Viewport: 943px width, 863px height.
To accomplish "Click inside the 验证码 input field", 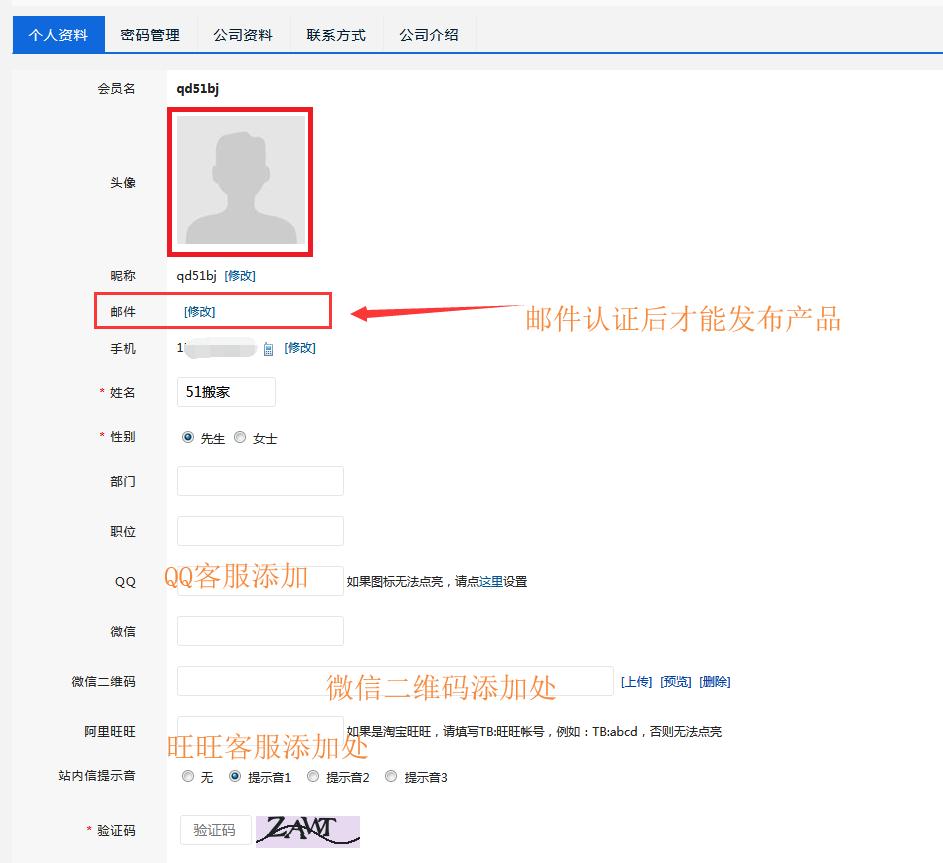I will point(215,831).
